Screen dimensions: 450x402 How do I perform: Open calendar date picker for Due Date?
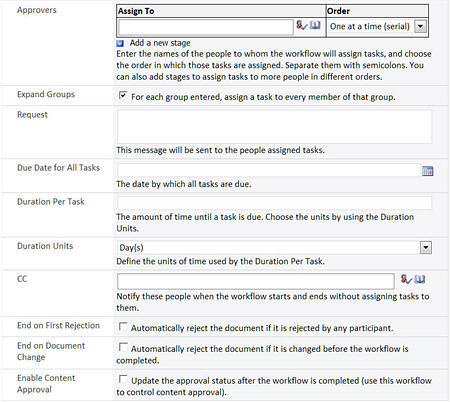pyautogui.click(x=427, y=171)
